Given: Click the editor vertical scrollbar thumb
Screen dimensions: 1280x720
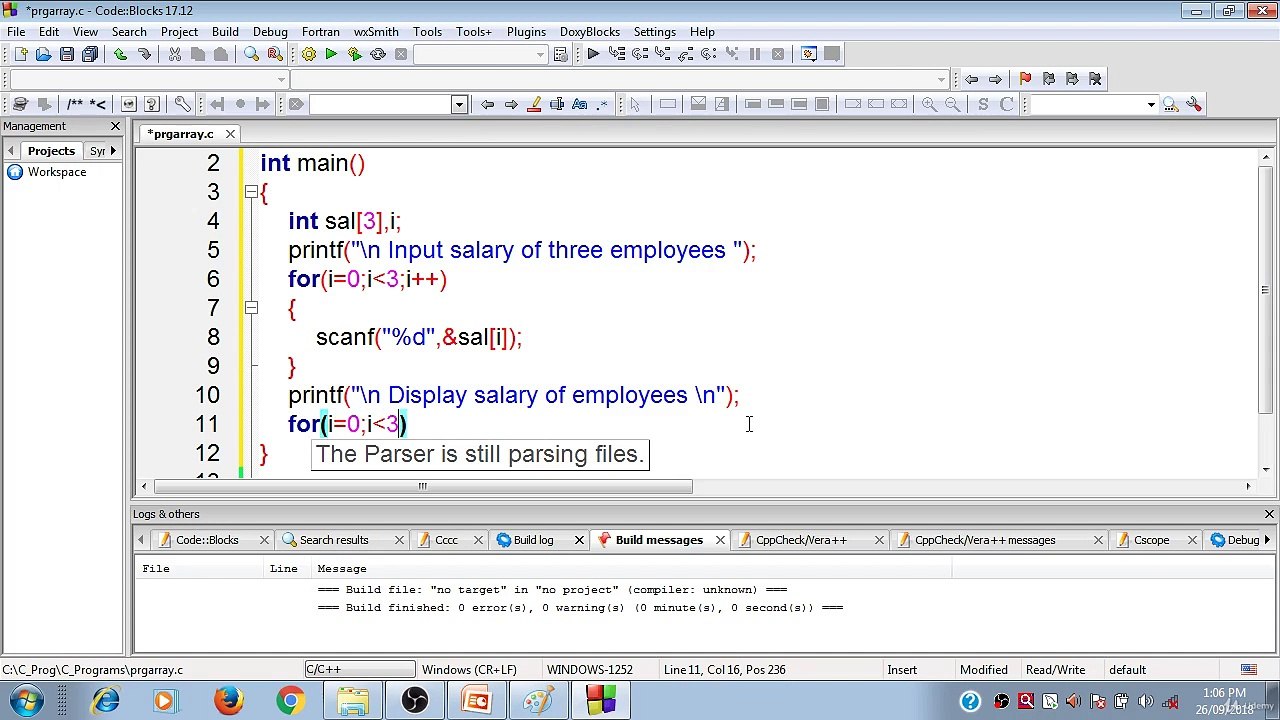Looking at the screenshot, I should point(1266,288).
